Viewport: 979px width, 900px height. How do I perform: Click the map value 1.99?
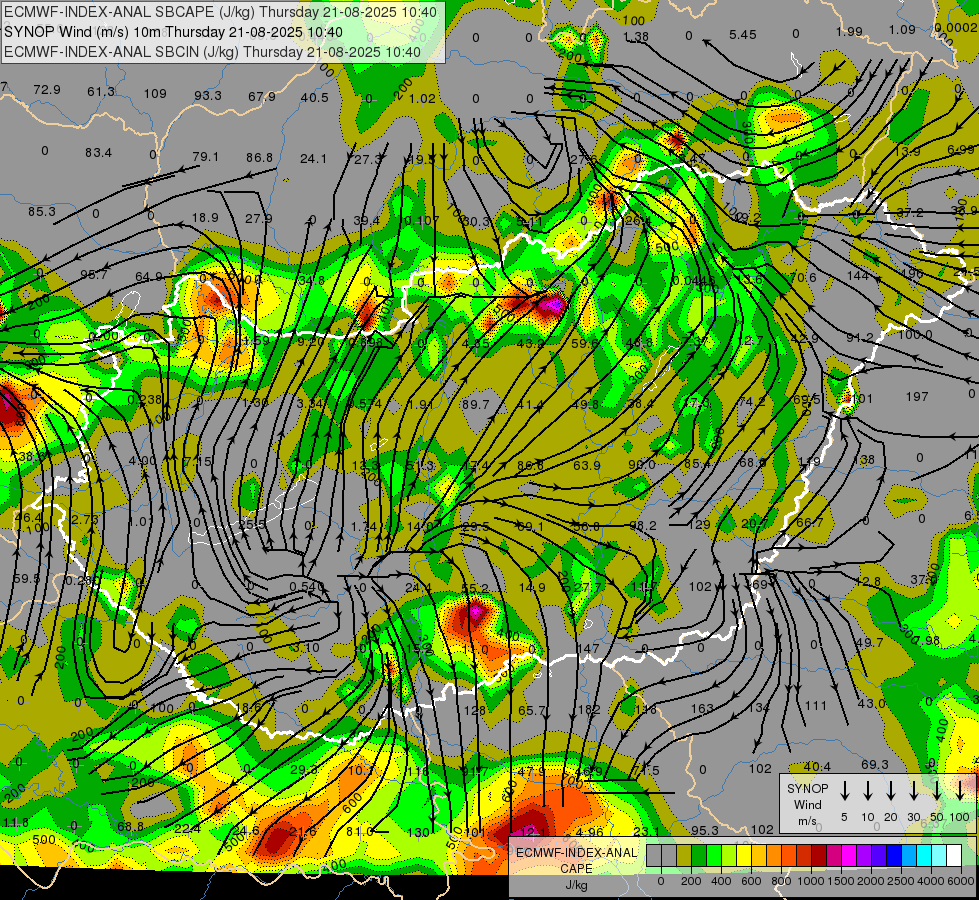click(849, 31)
